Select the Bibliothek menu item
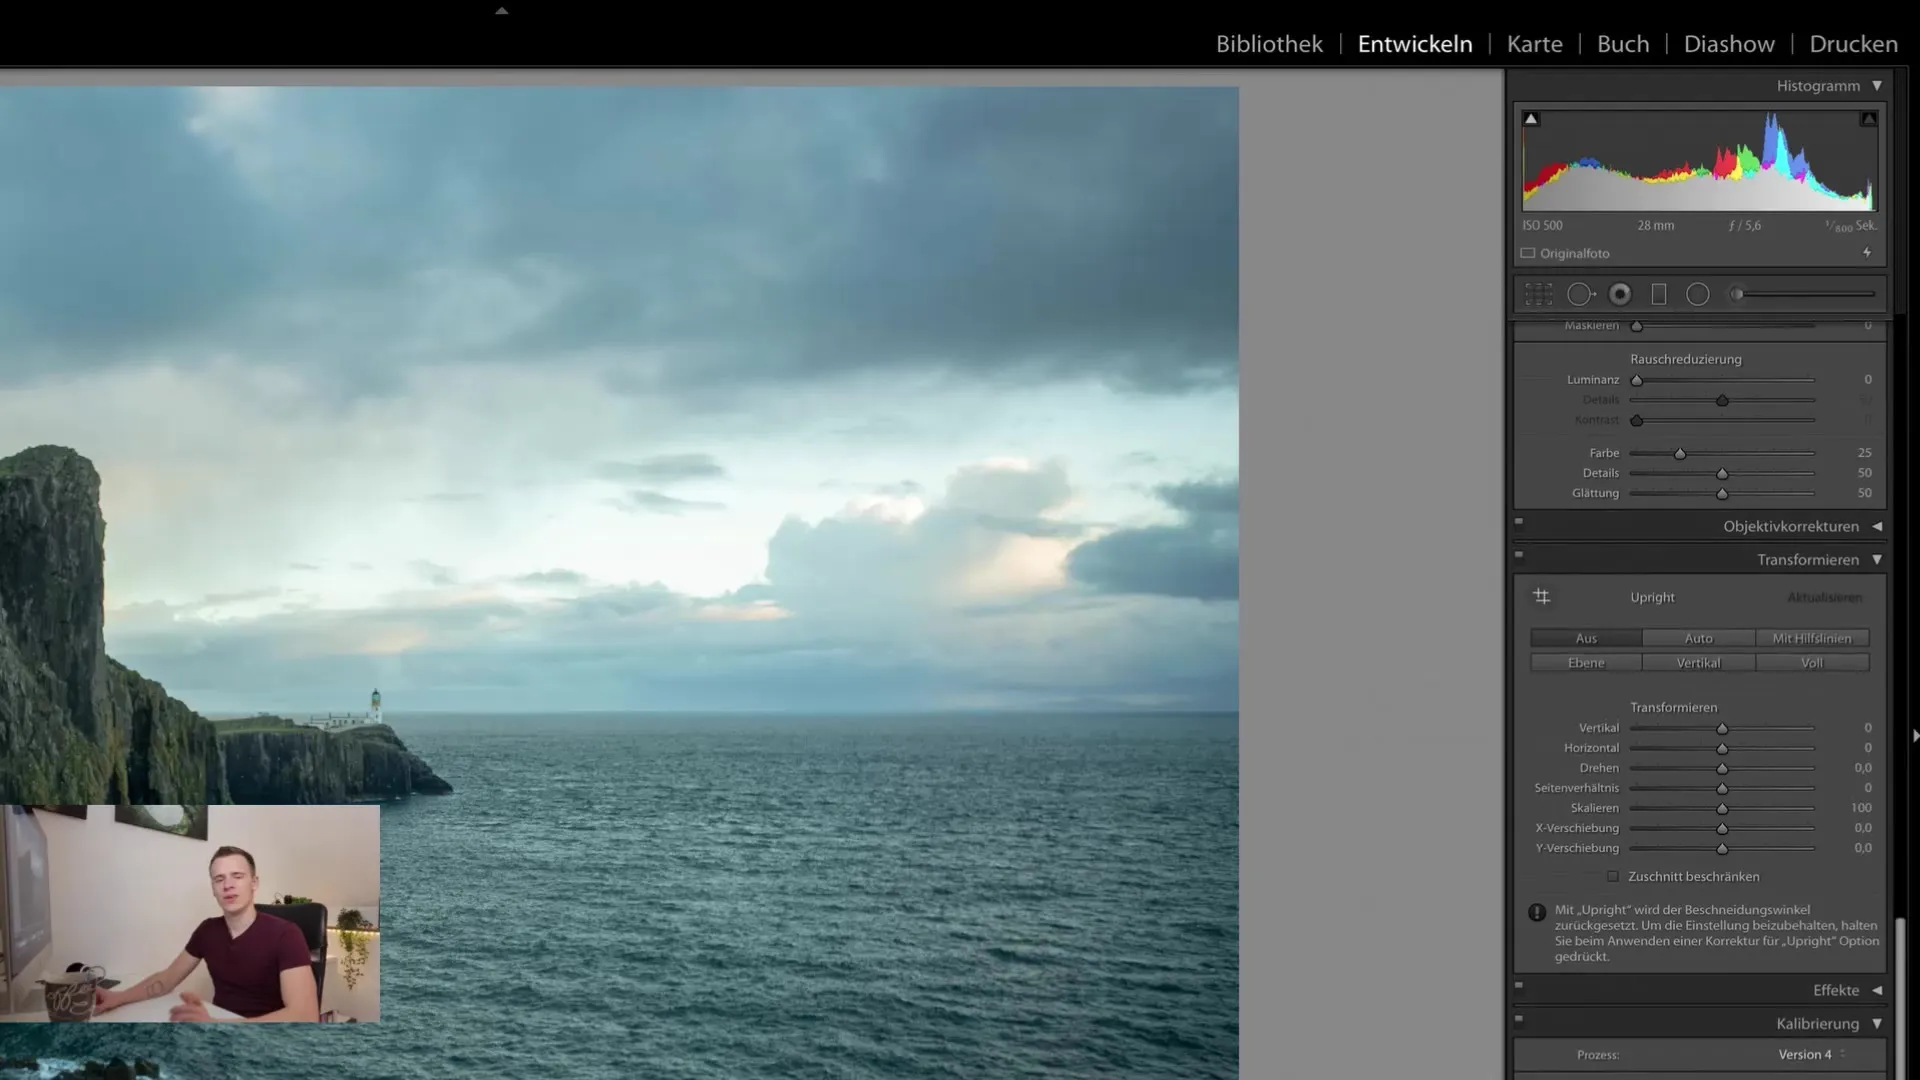The height and width of the screenshot is (1080, 1920). (1270, 44)
